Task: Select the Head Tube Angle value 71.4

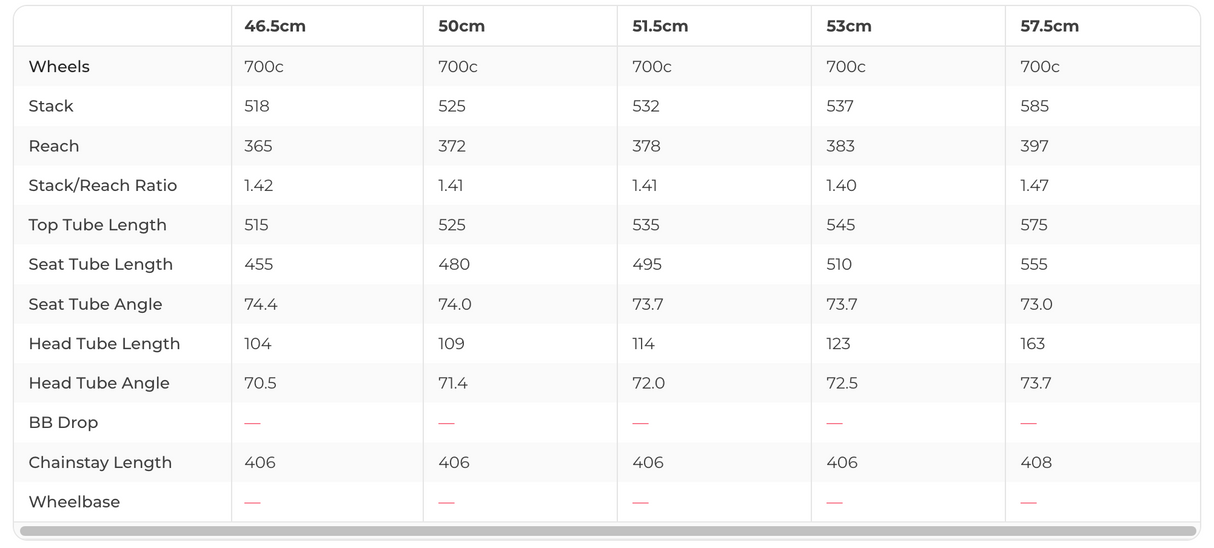Action: 453,383
